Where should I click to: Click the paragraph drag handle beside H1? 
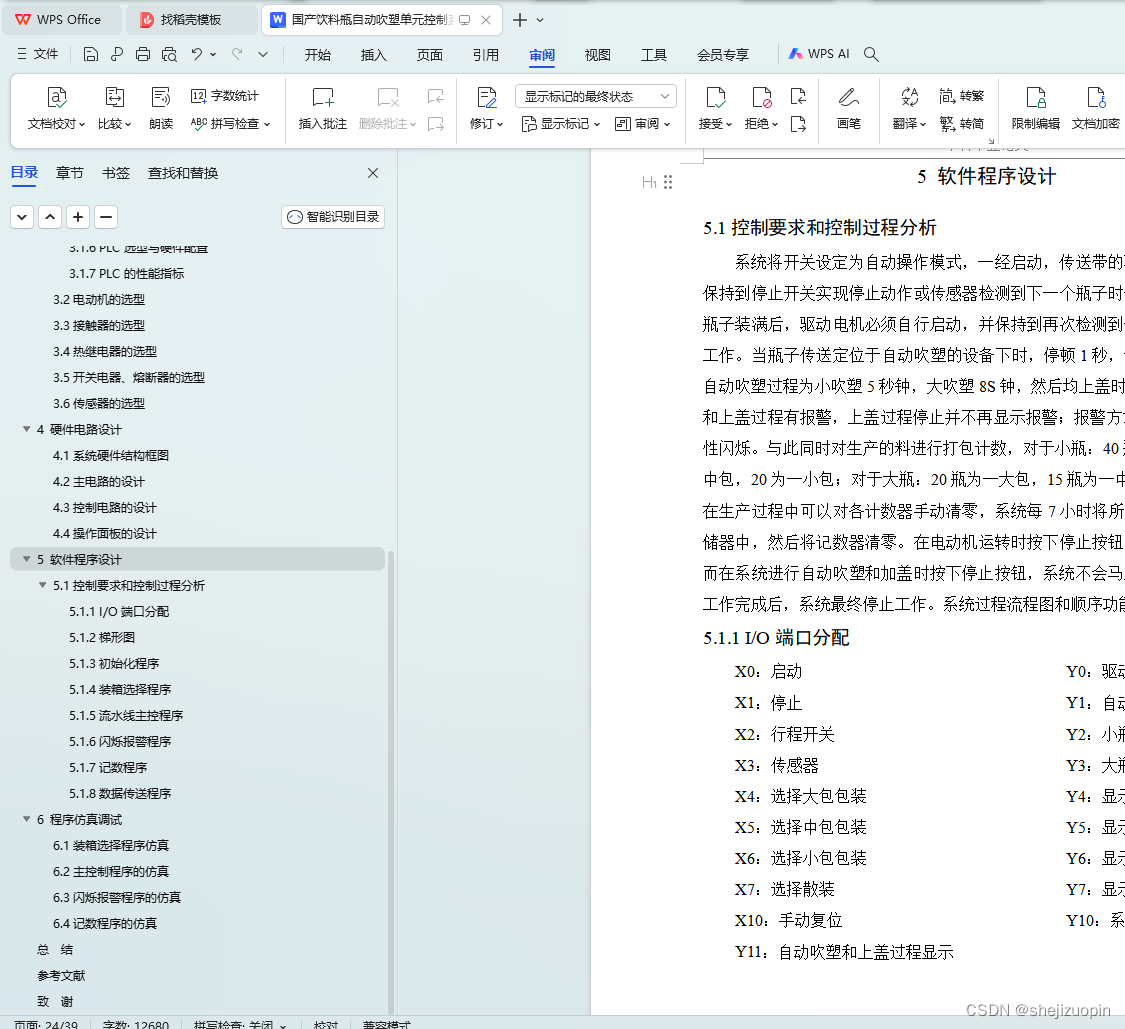pos(668,182)
